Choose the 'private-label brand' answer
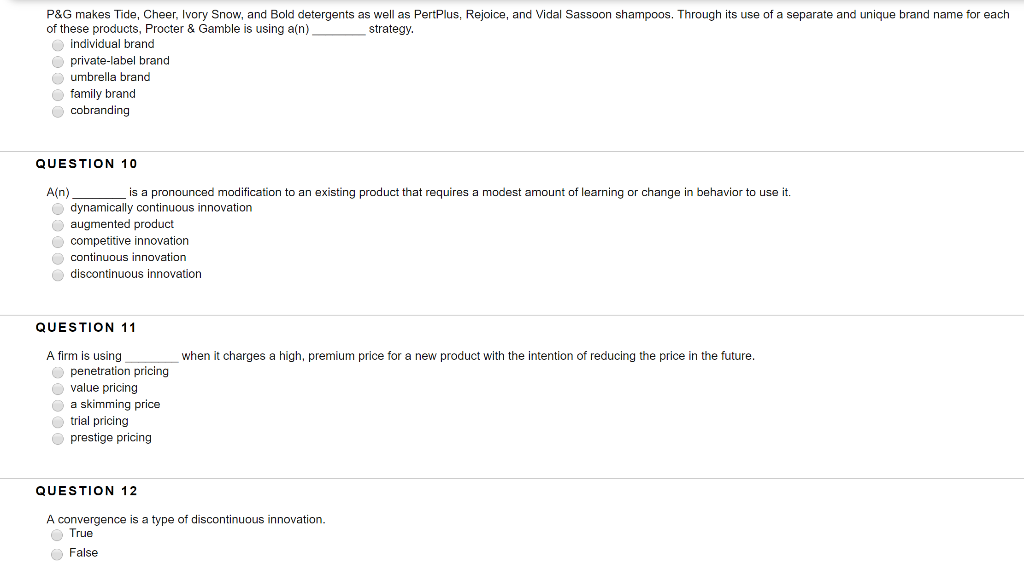1024x587 pixels. [x=58, y=61]
